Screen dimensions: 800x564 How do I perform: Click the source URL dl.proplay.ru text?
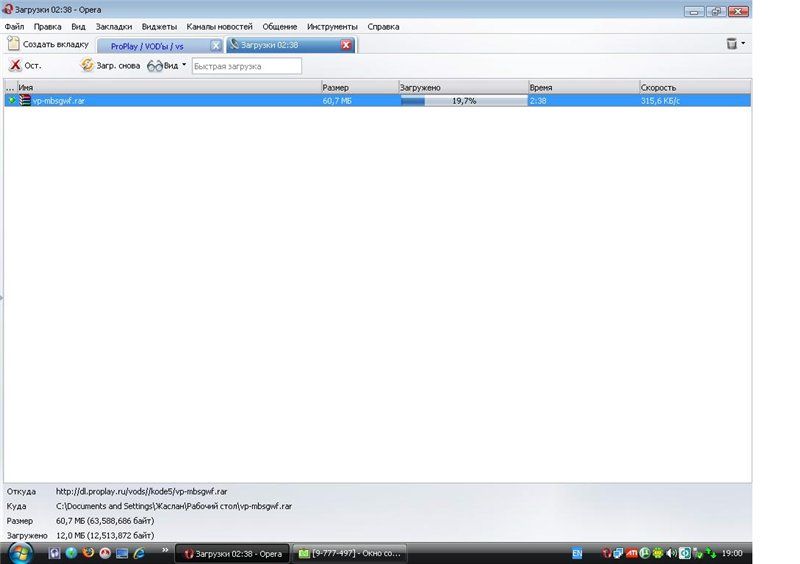point(141,492)
